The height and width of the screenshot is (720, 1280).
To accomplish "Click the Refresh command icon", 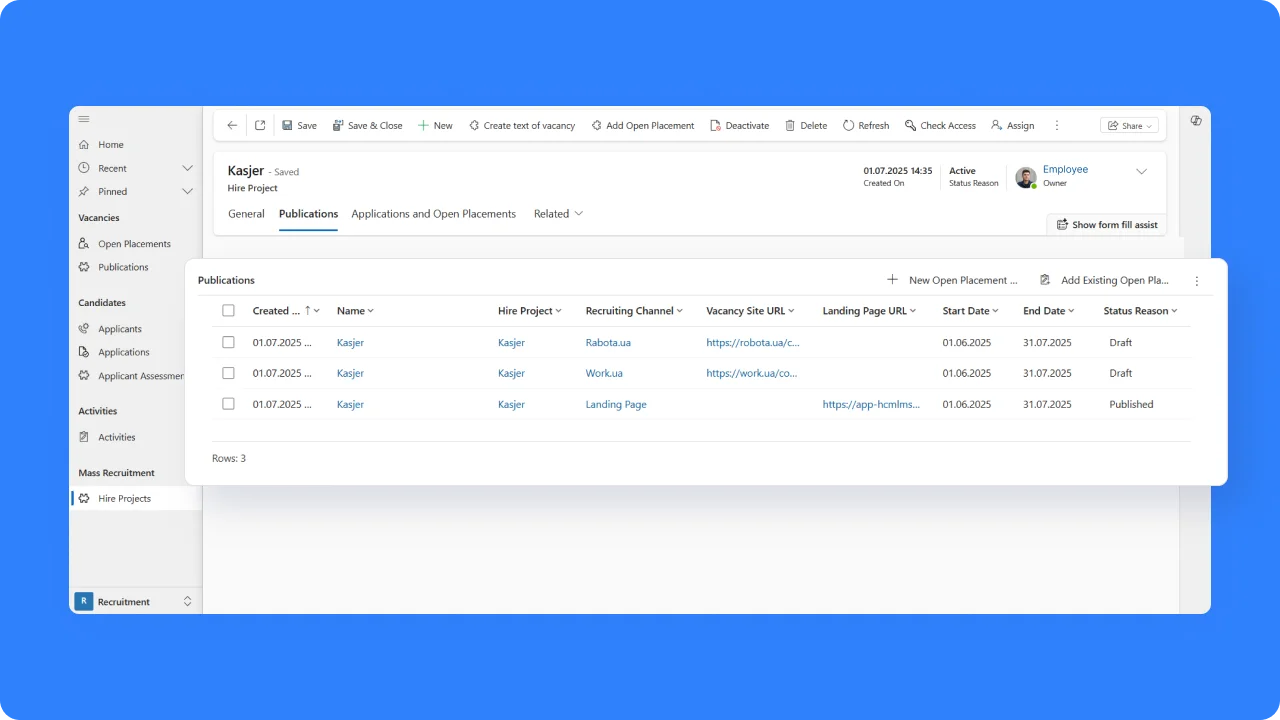I will 849,126.
